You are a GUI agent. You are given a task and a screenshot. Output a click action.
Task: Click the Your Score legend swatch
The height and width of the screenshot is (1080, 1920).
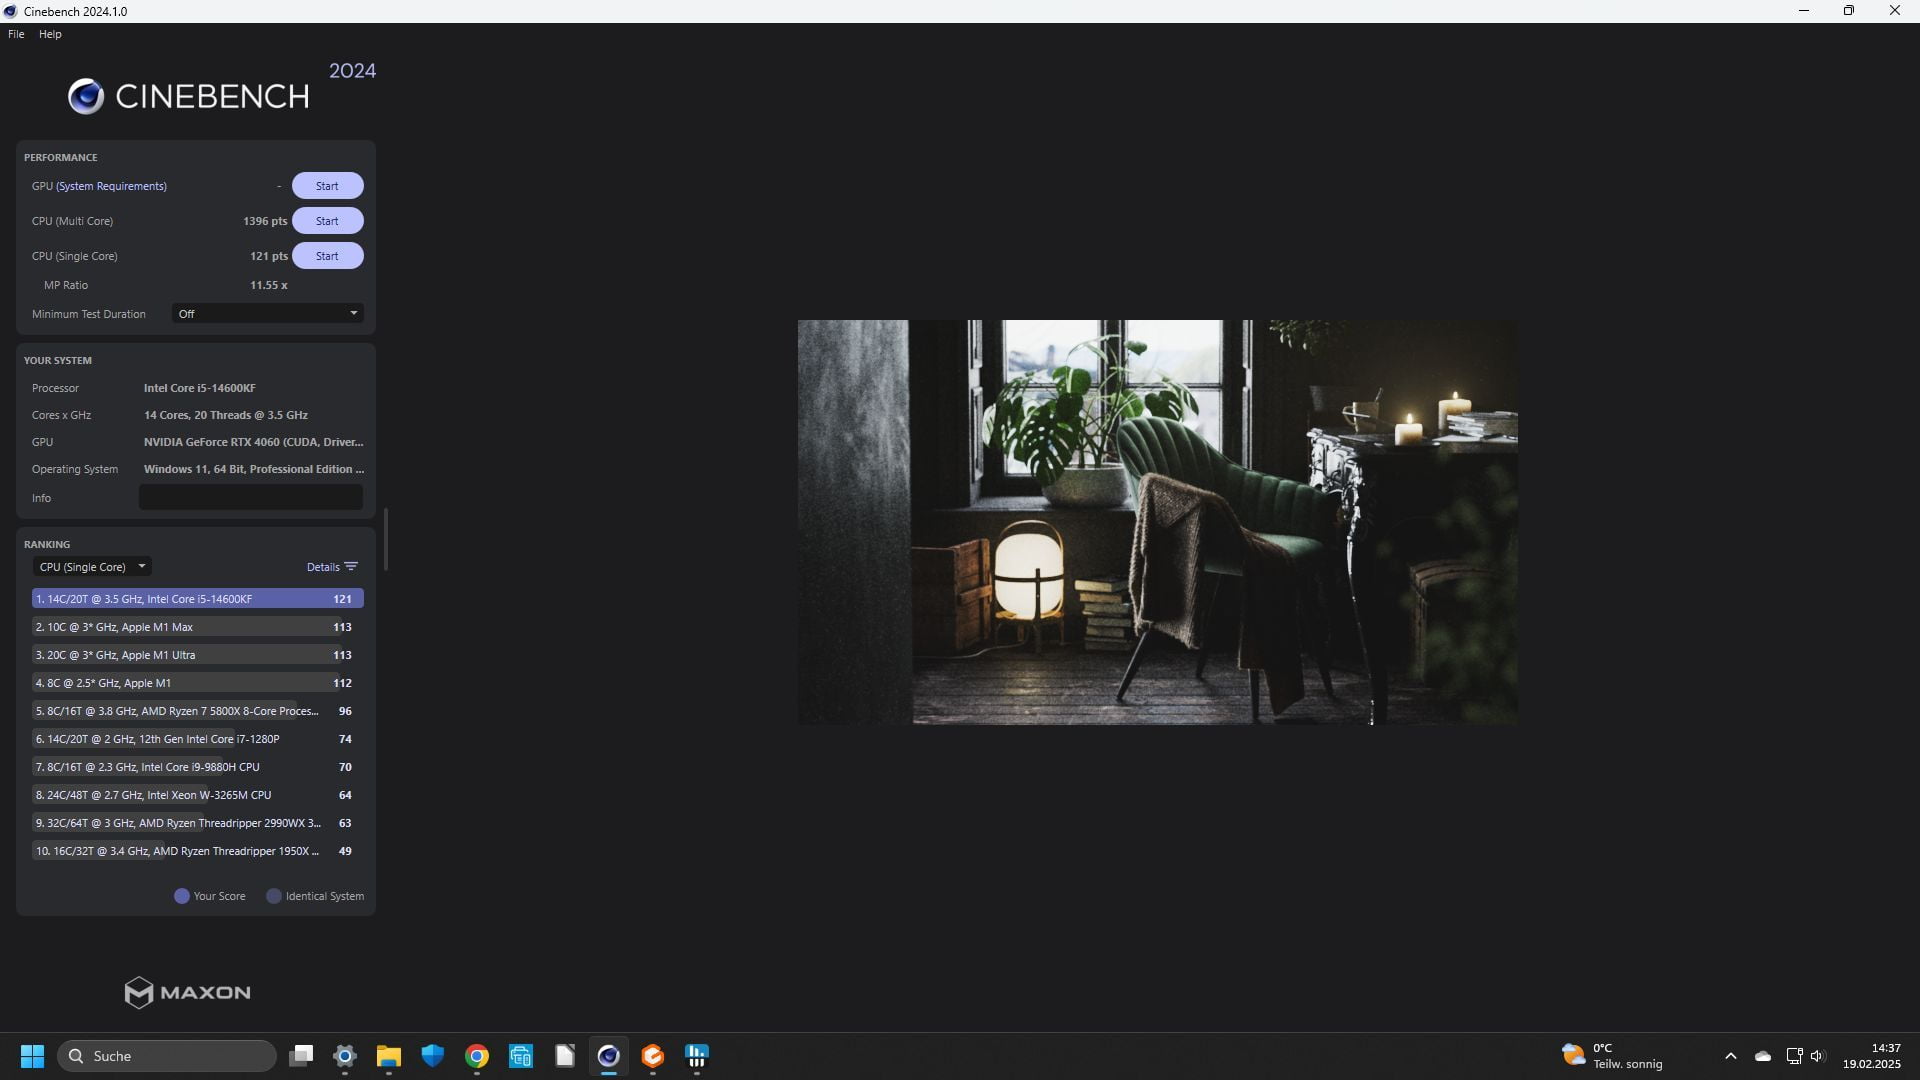(x=182, y=896)
